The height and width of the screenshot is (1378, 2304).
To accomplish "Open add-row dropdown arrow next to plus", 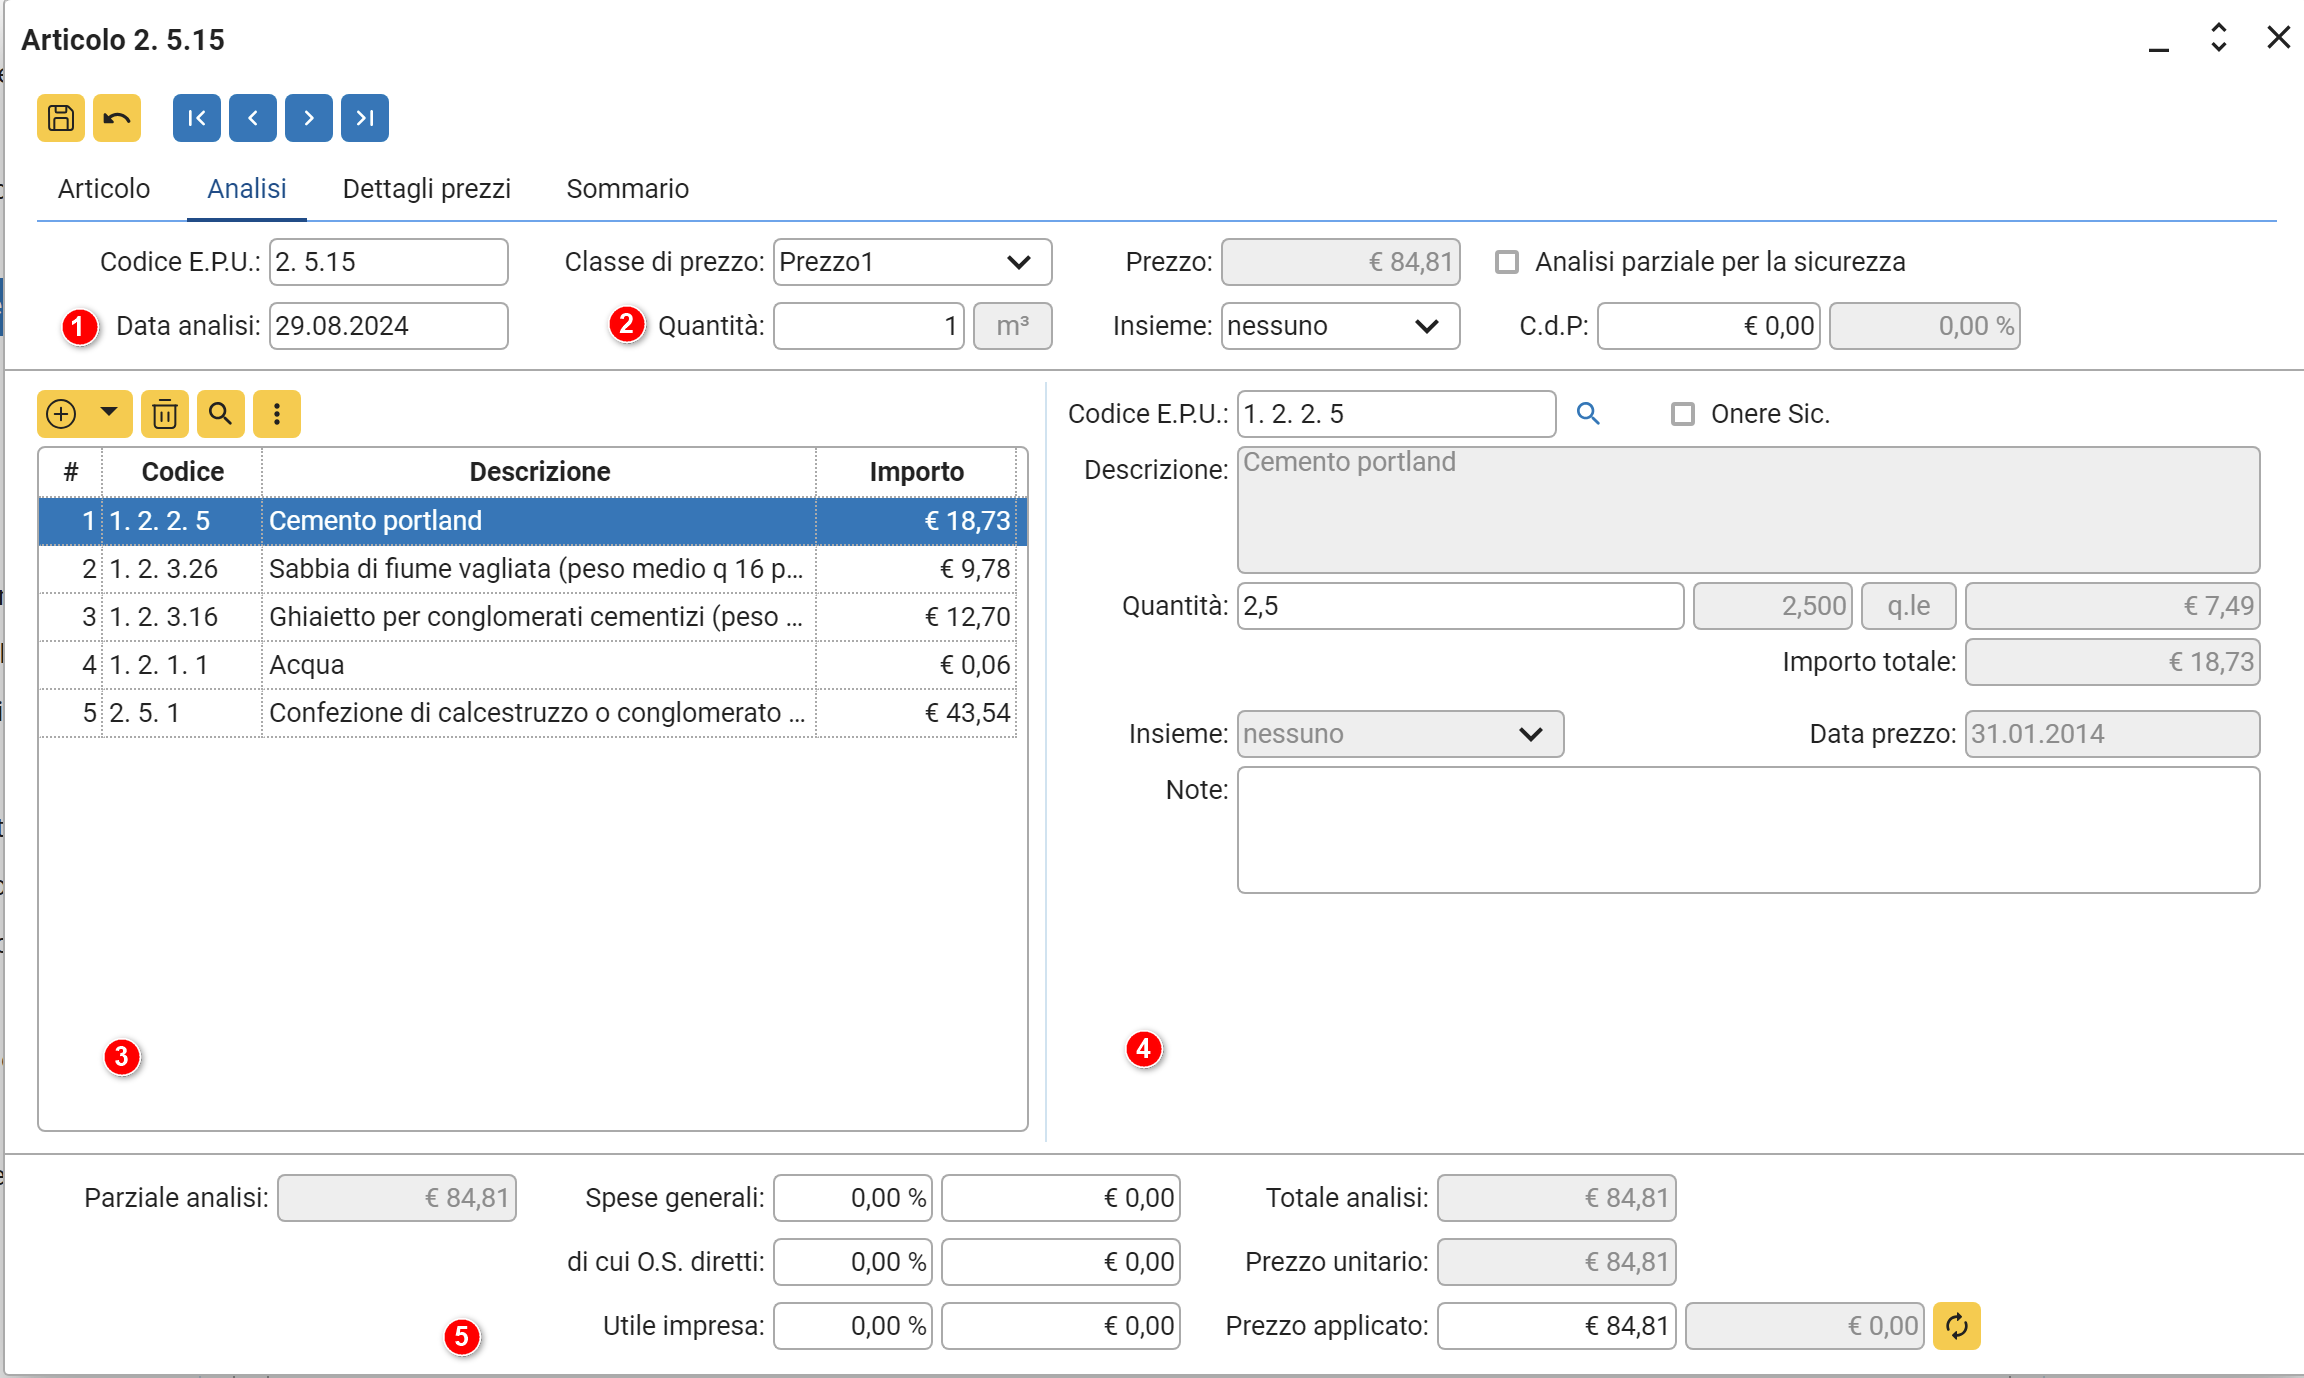I will tap(109, 412).
